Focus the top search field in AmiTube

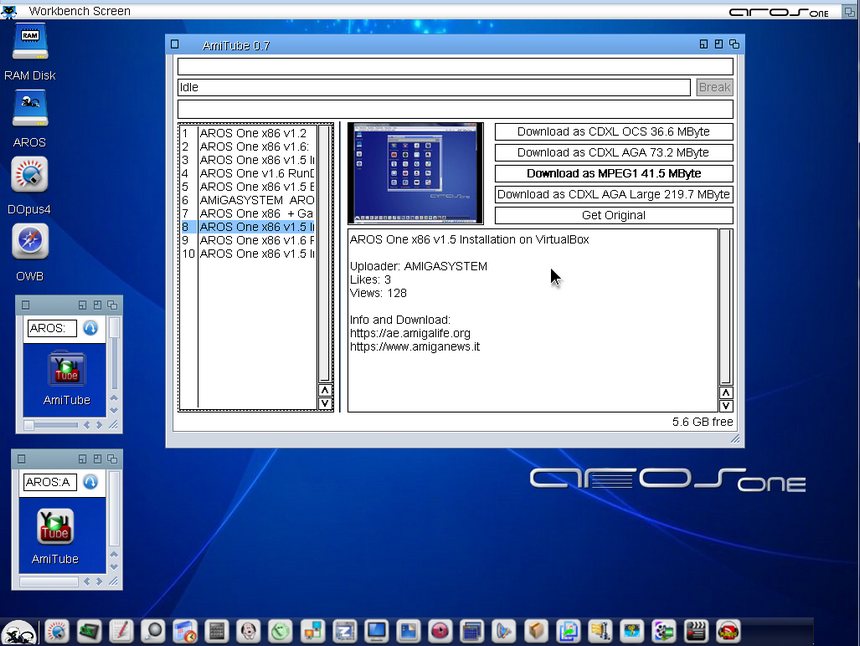tap(455, 67)
